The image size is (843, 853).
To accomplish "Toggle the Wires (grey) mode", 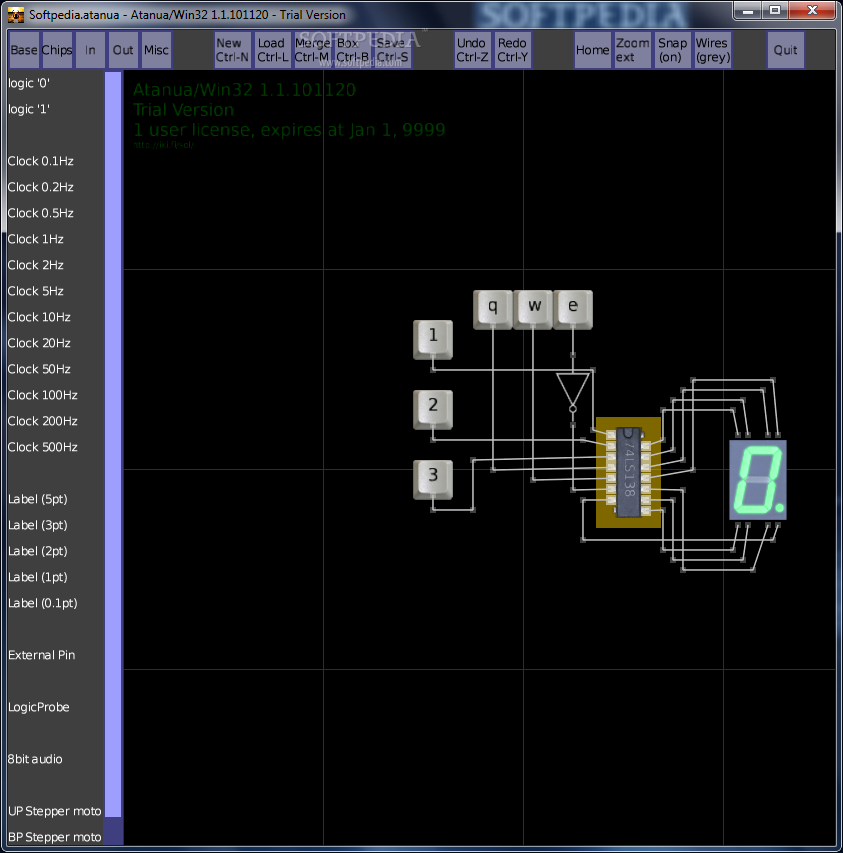I will tap(712, 50).
